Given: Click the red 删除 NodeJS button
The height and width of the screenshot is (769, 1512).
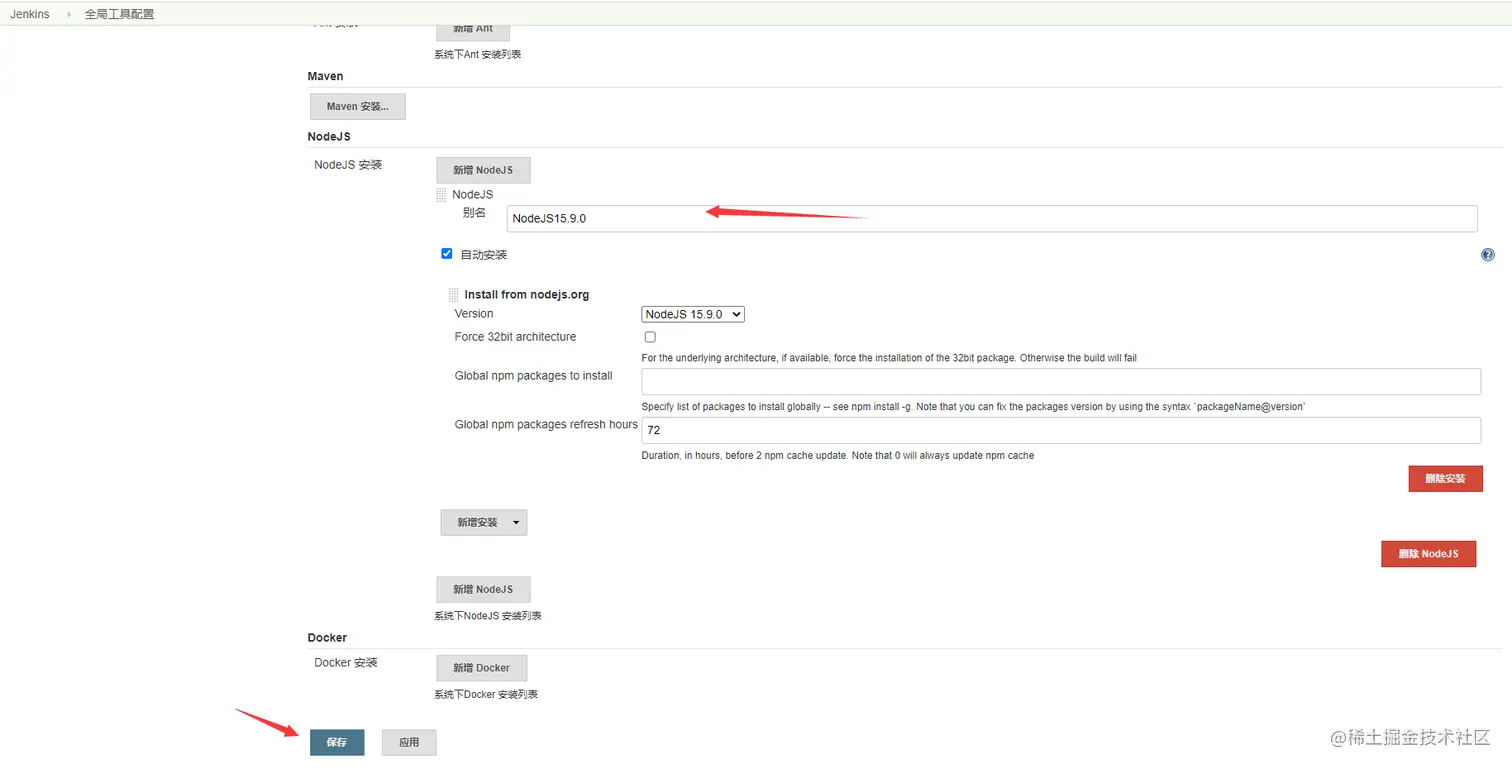Looking at the screenshot, I should click(1428, 554).
